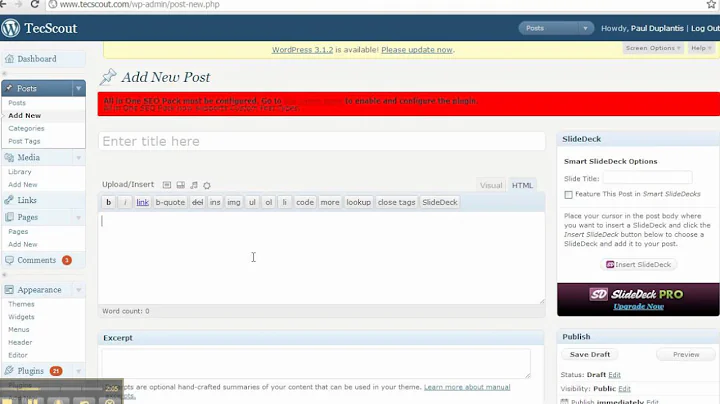Click the Save Draft button
720x404 pixels.
click(x=590, y=354)
